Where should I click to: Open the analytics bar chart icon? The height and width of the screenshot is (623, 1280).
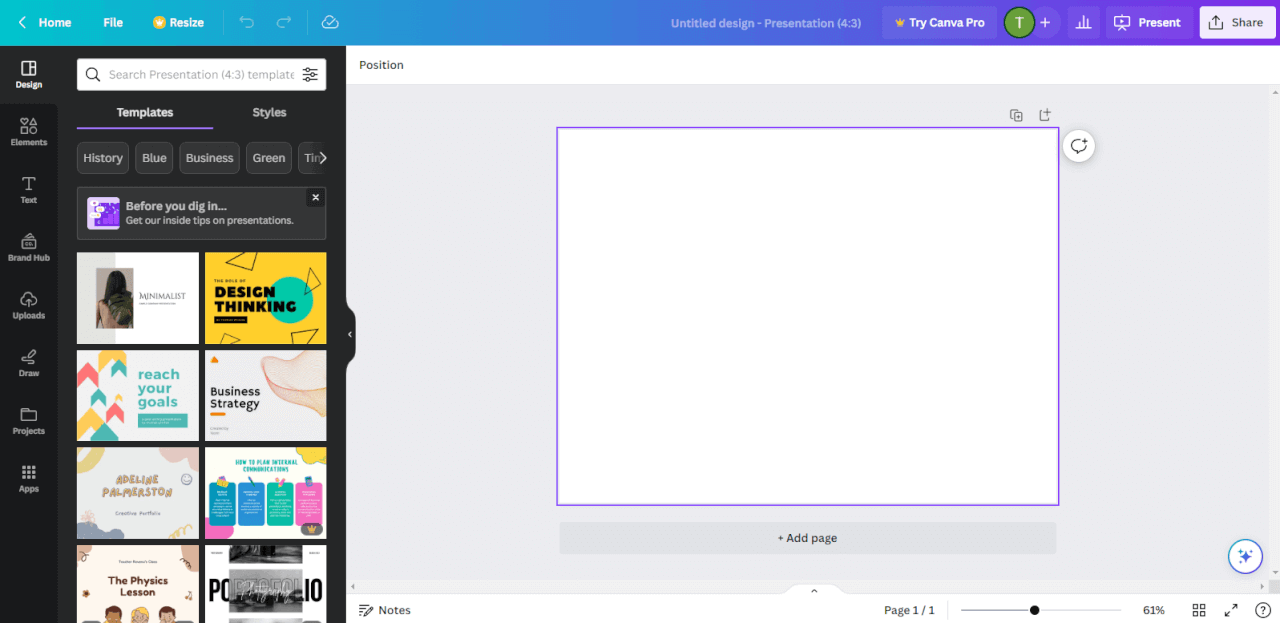[1082, 22]
